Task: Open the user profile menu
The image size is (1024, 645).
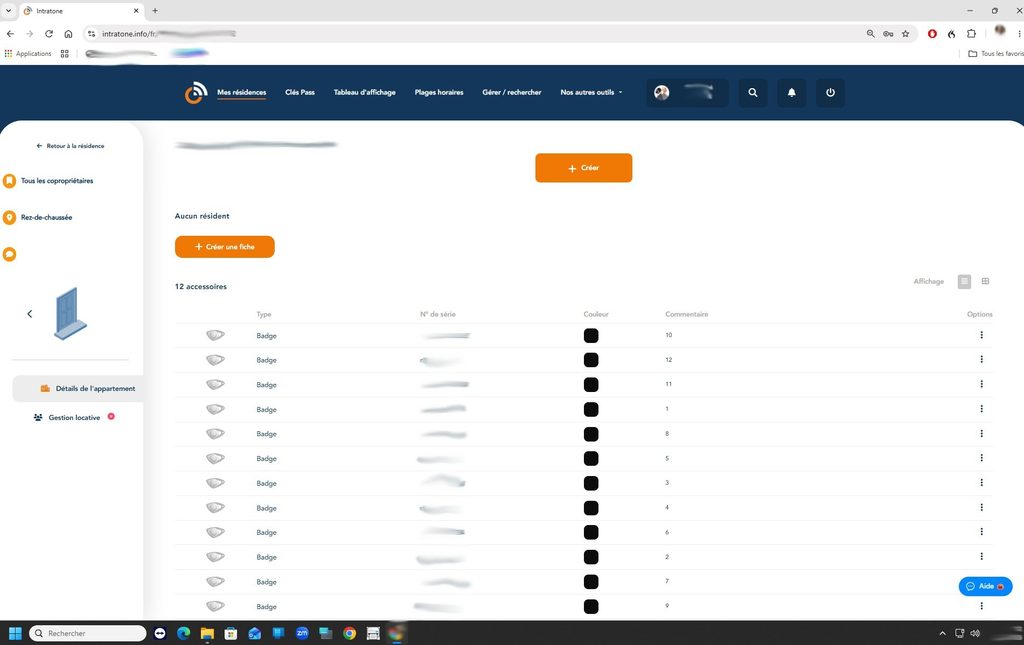Action: (x=687, y=93)
